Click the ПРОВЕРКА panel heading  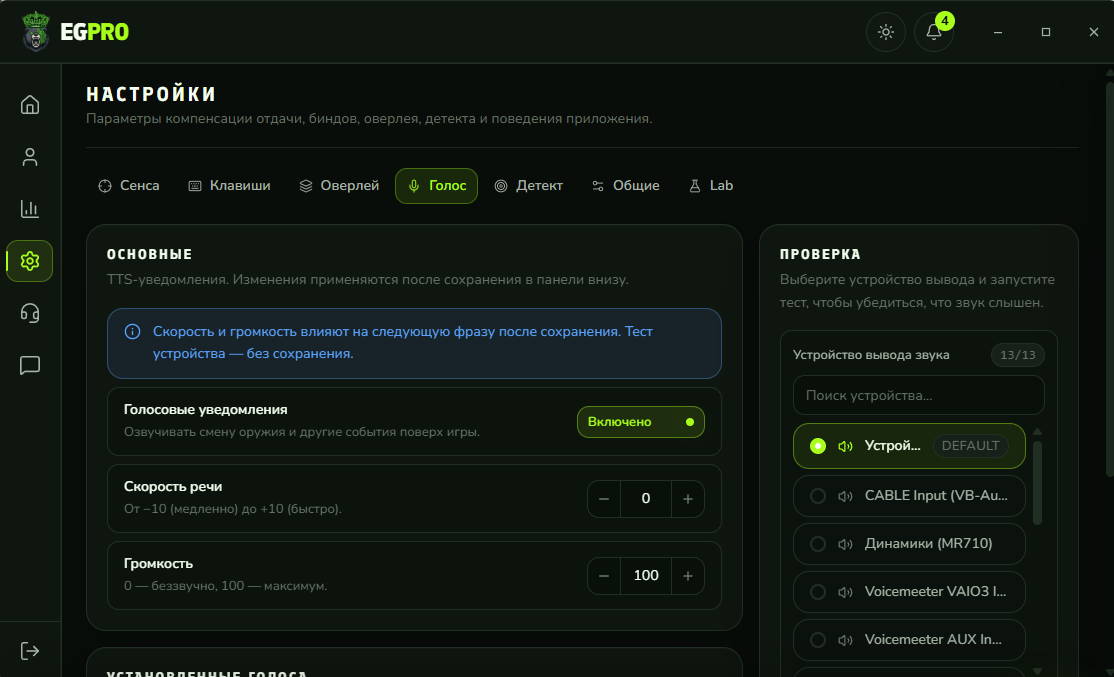point(820,254)
